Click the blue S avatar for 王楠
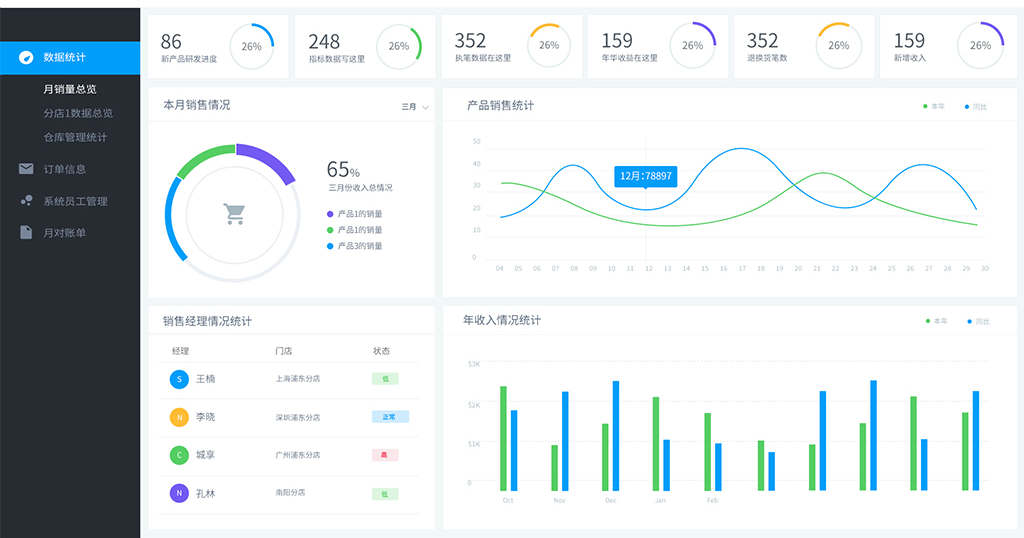1024x538 pixels. [179, 379]
